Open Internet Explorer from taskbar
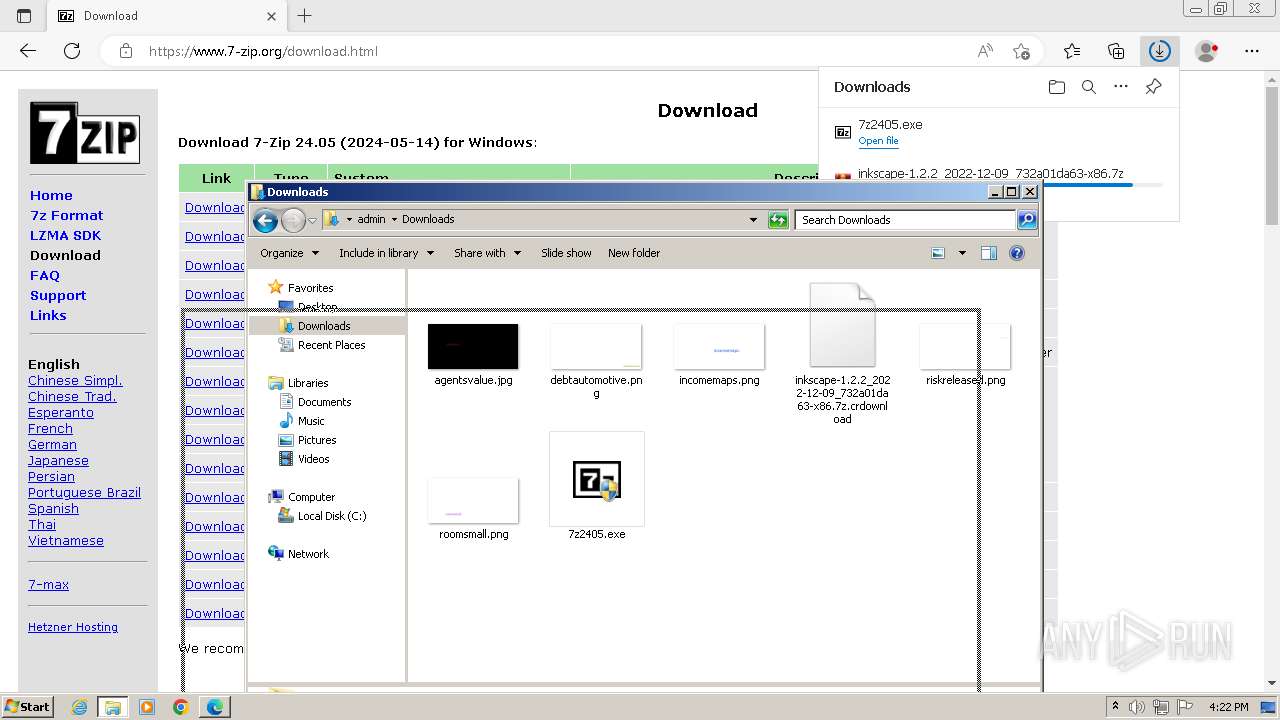Viewport: 1280px width, 720px height. point(79,707)
